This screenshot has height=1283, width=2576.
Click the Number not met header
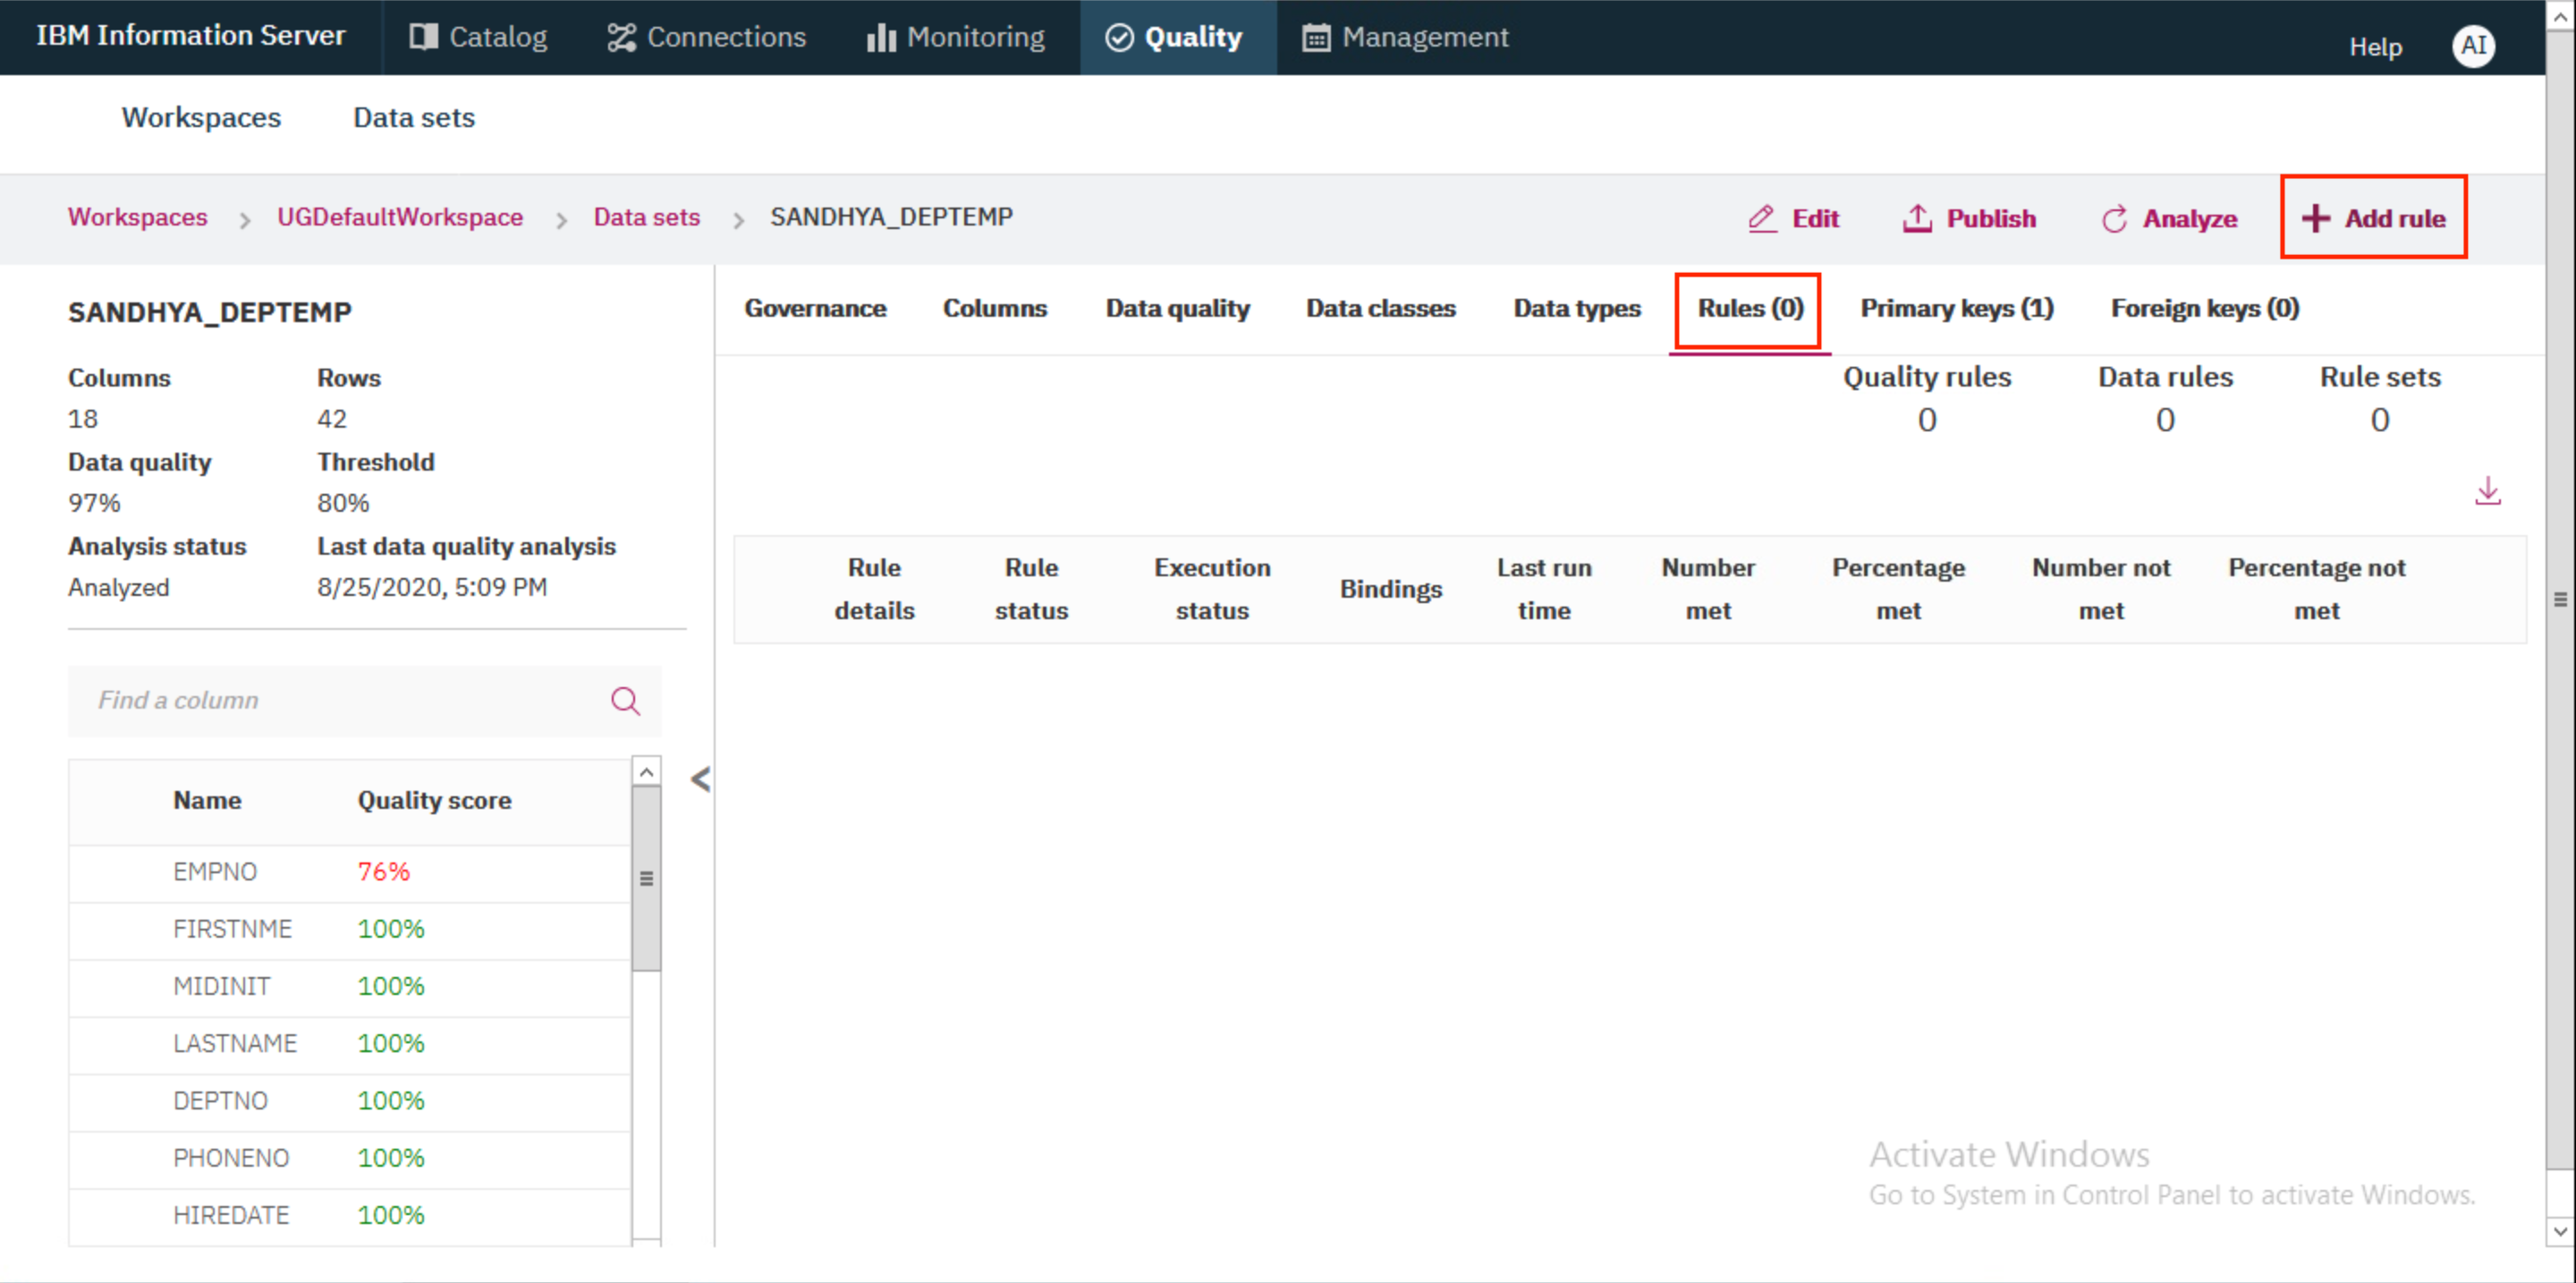pyautogui.click(x=2100, y=589)
